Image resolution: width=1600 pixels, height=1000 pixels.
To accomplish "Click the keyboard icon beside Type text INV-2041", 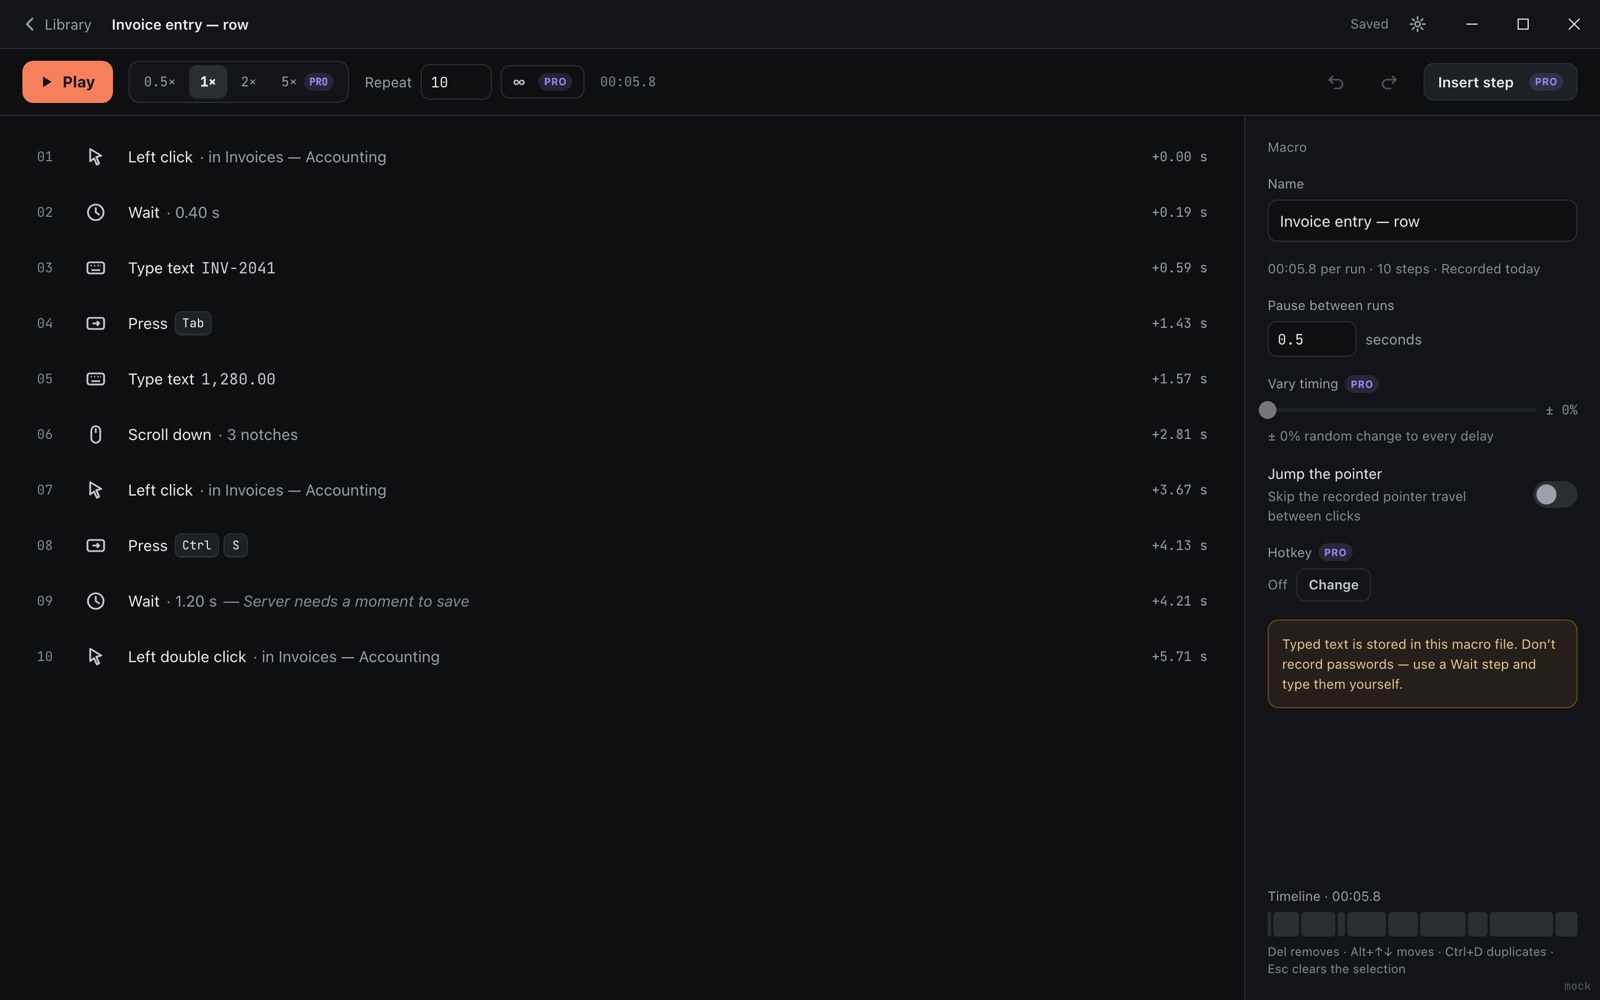I will pyautogui.click(x=95, y=268).
